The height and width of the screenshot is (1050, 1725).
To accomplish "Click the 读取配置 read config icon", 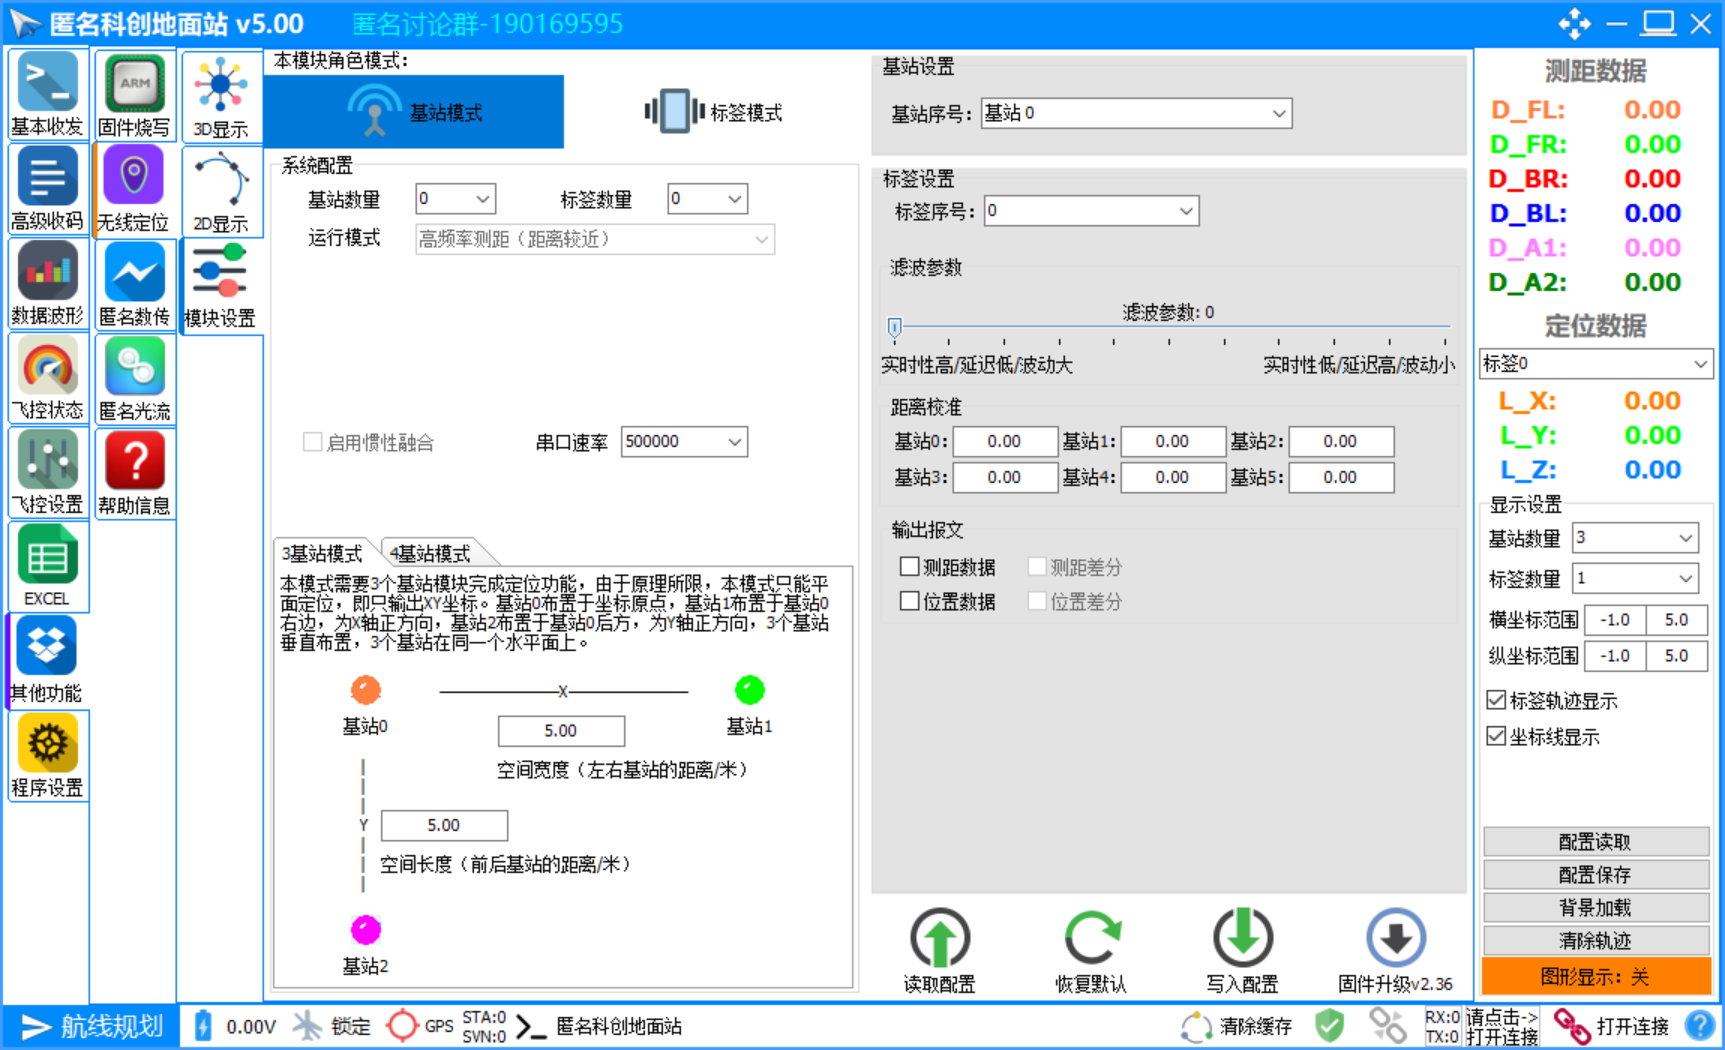I will click(x=939, y=950).
